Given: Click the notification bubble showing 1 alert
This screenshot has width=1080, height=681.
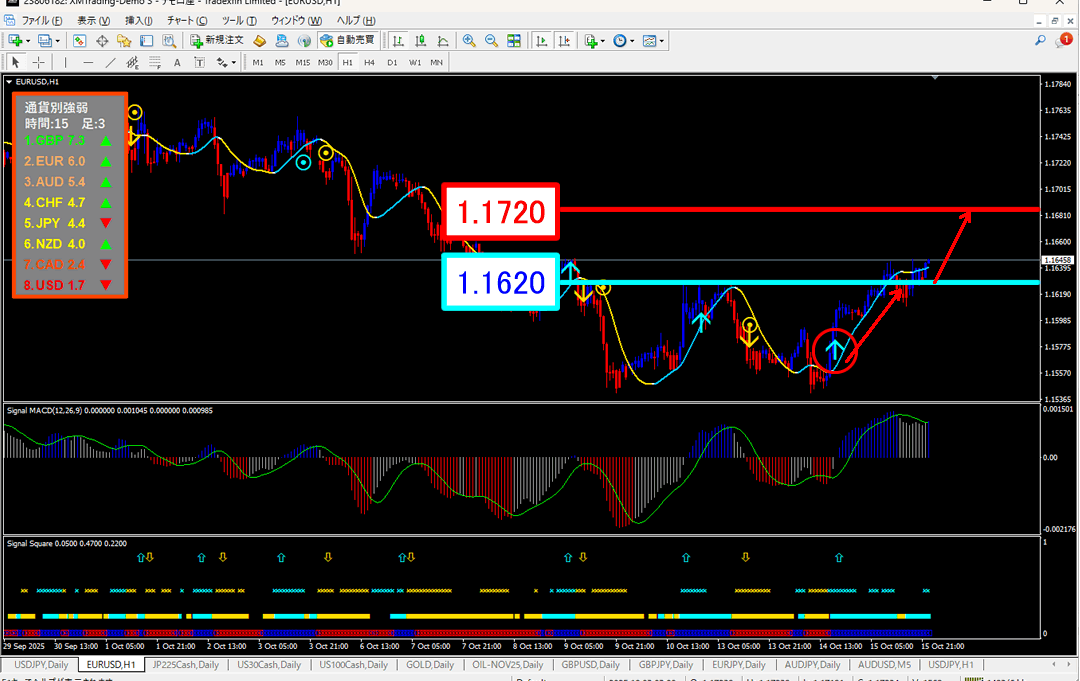Looking at the screenshot, I should (1062, 40).
